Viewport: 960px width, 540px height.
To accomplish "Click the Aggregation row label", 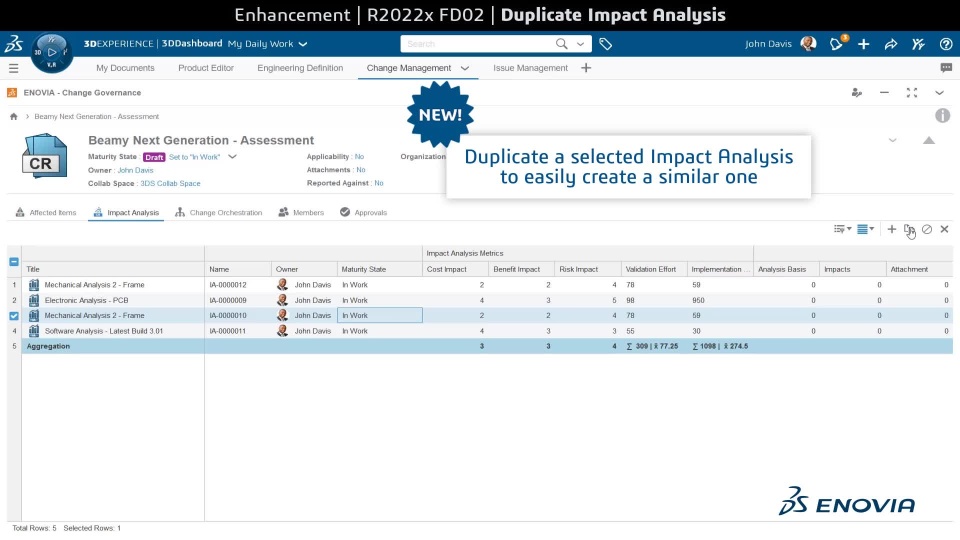I will 48,346.
